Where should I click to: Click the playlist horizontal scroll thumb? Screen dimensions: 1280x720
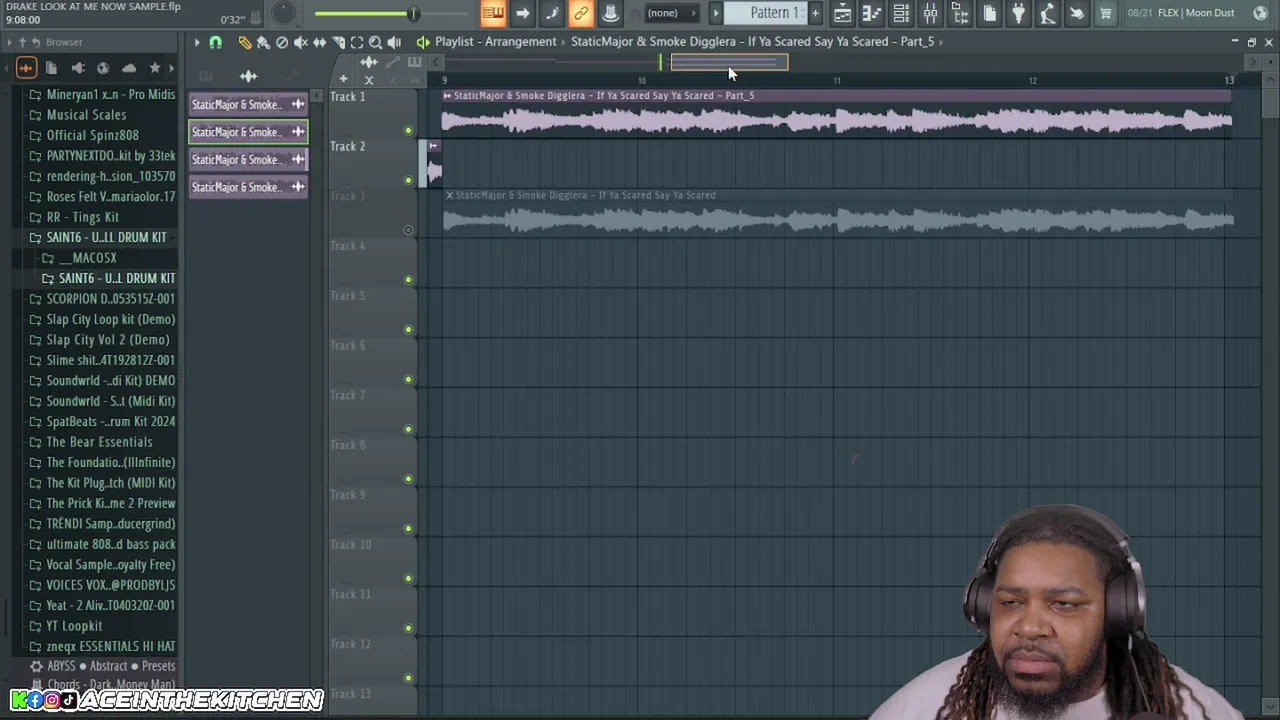pyautogui.click(x=729, y=62)
